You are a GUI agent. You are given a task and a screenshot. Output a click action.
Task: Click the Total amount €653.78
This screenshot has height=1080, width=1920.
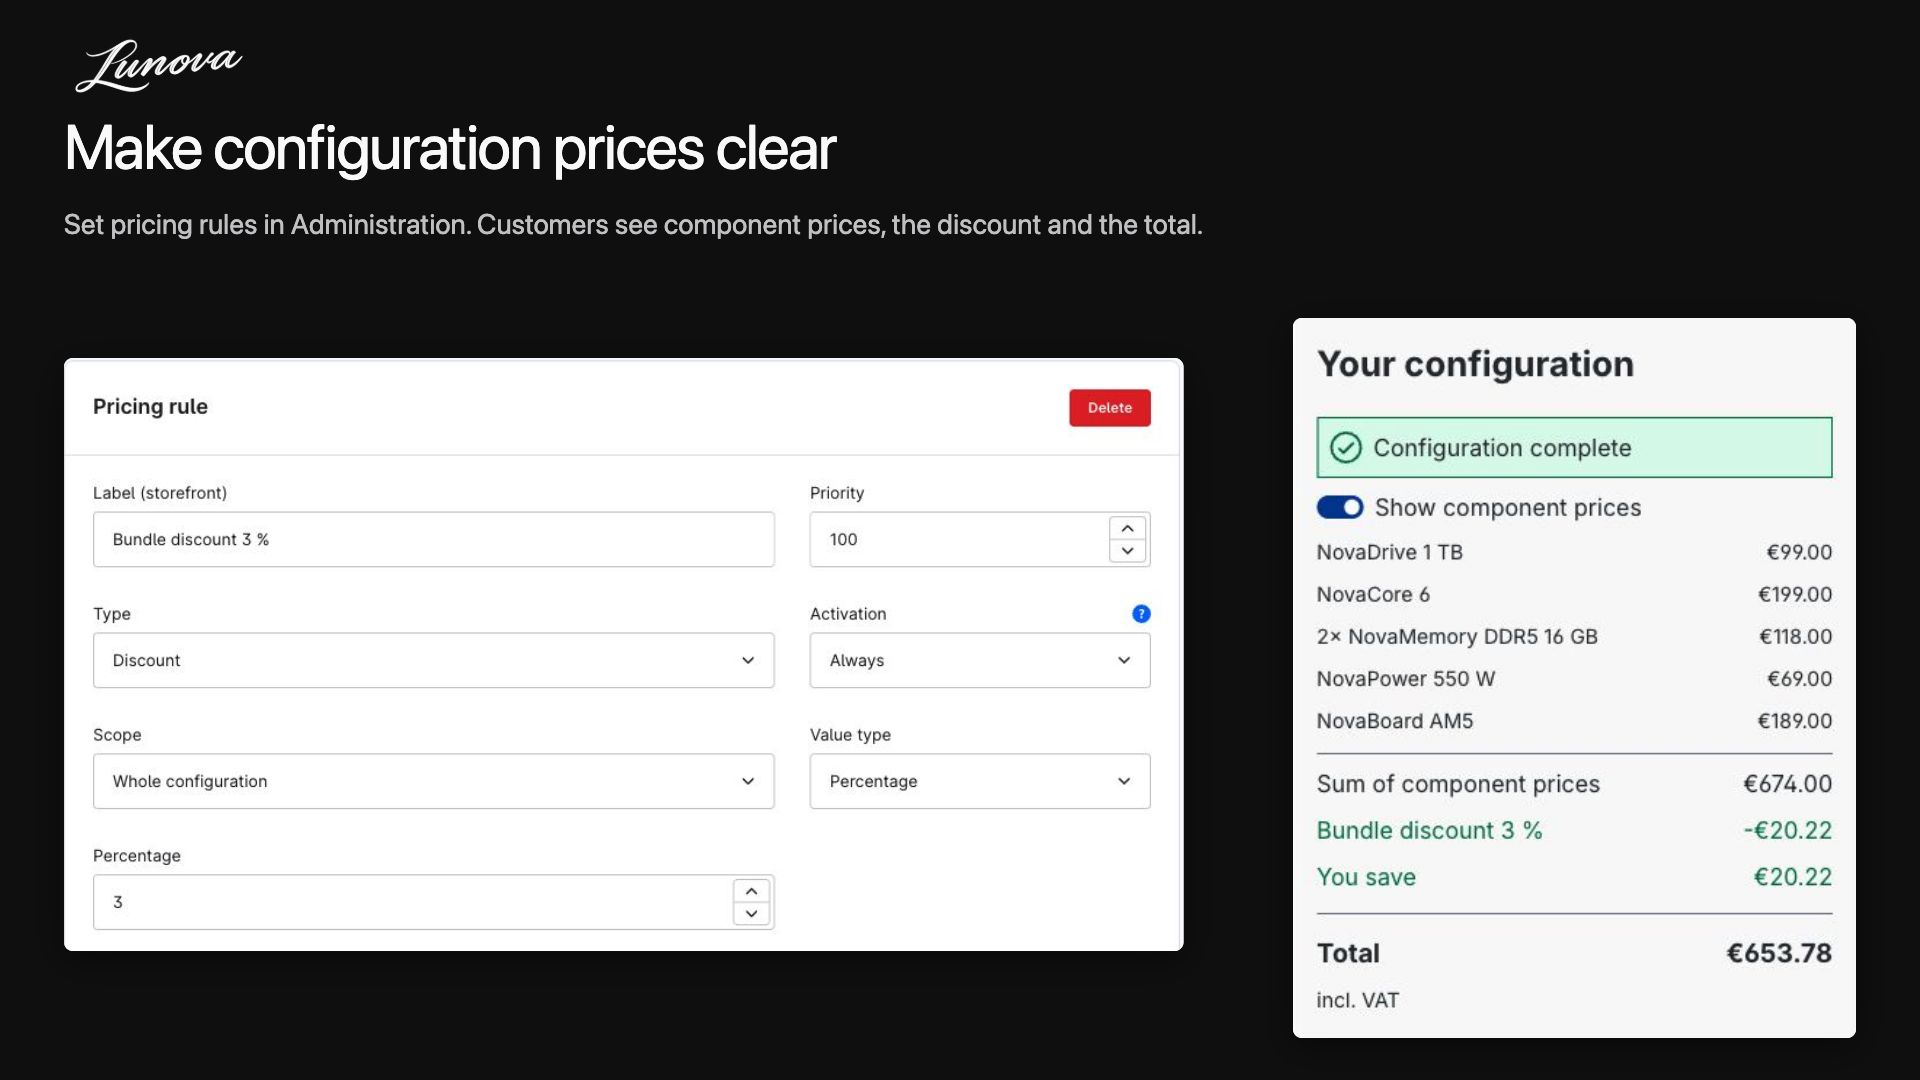pos(1779,953)
